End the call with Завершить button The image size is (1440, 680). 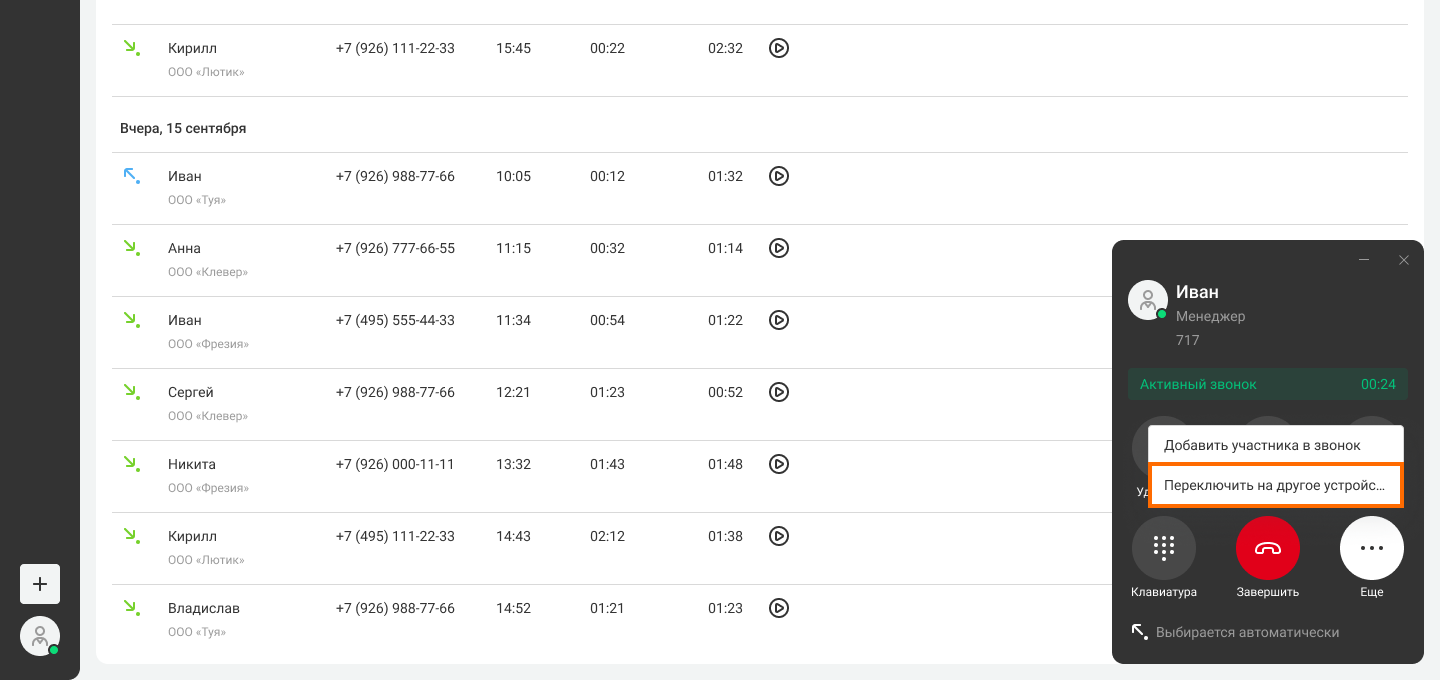tap(1268, 548)
